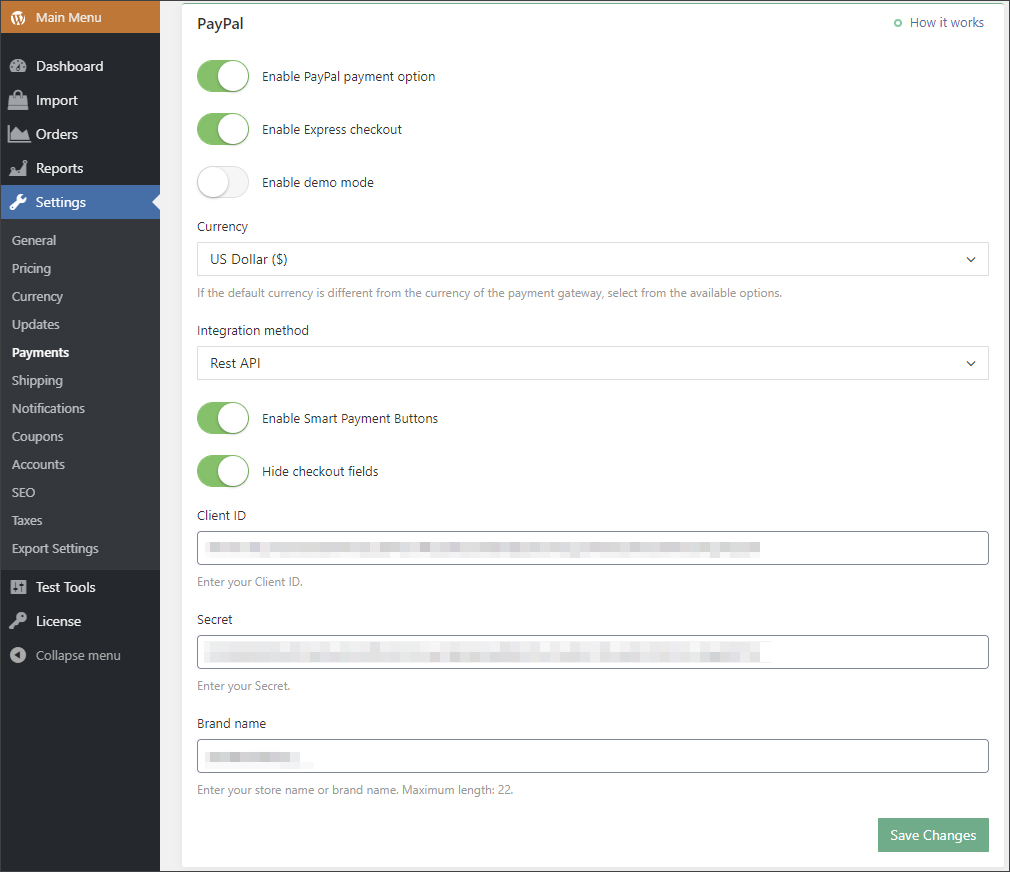Click the Maximum length: 22 hint text
This screenshot has height=872, width=1010.
[457, 790]
